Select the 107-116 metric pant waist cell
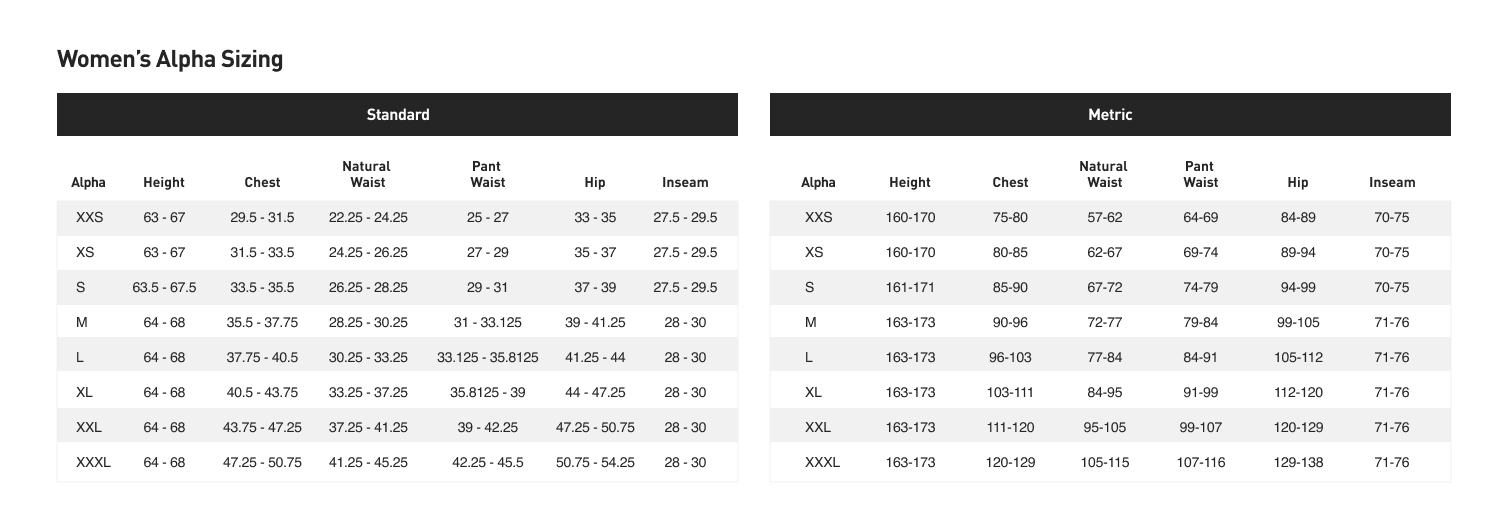 tap(1200, 462)
